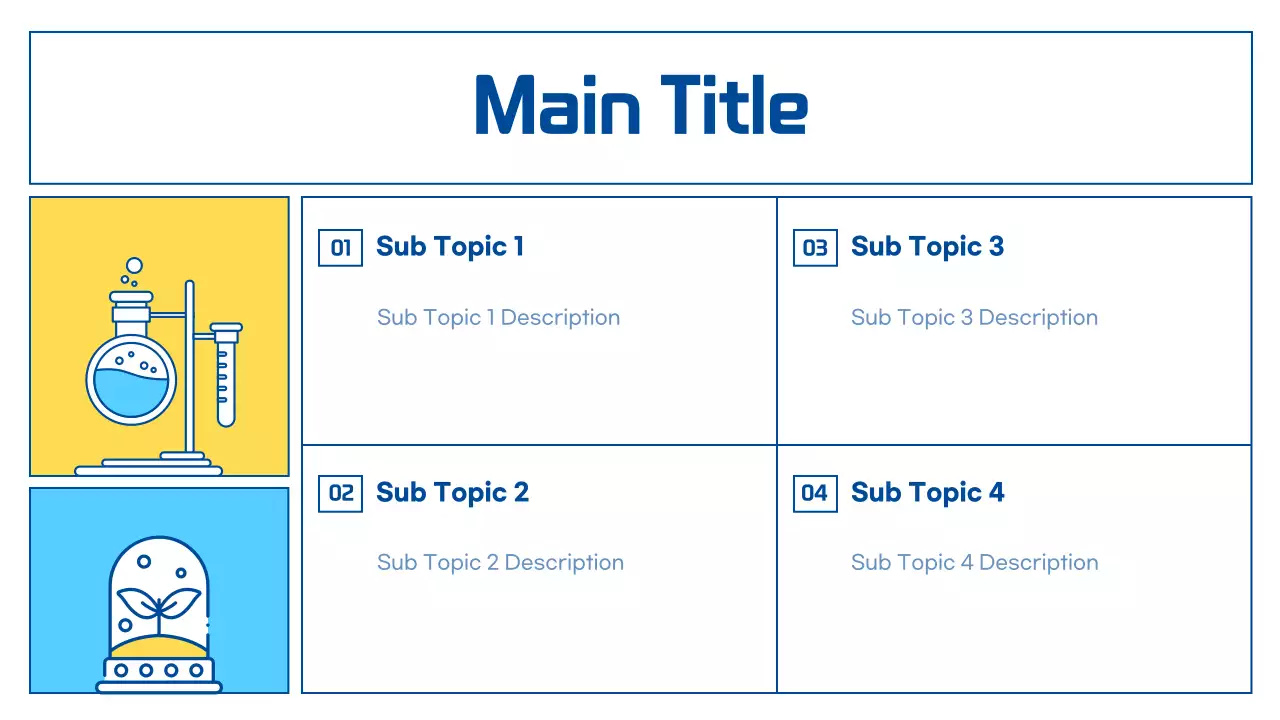
Task: Select the Main Title text
Action: coord(641,106)
